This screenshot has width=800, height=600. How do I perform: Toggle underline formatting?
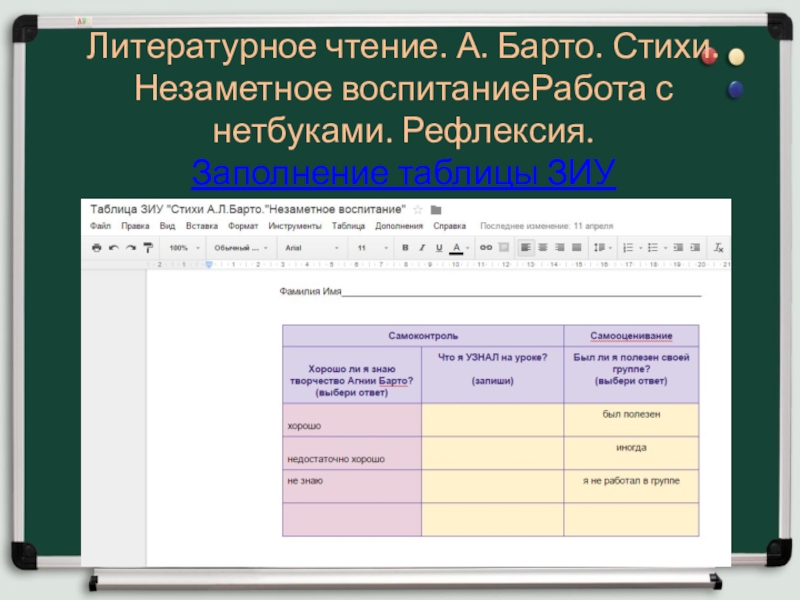(439, 247)
